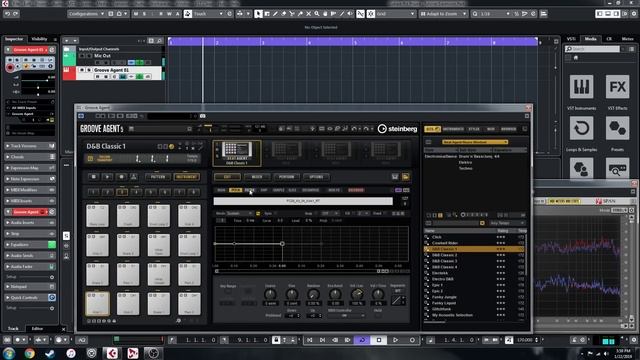The image size is (640, 360).
Task: Open the Configurations dropdown
Action: pos(86,14)
